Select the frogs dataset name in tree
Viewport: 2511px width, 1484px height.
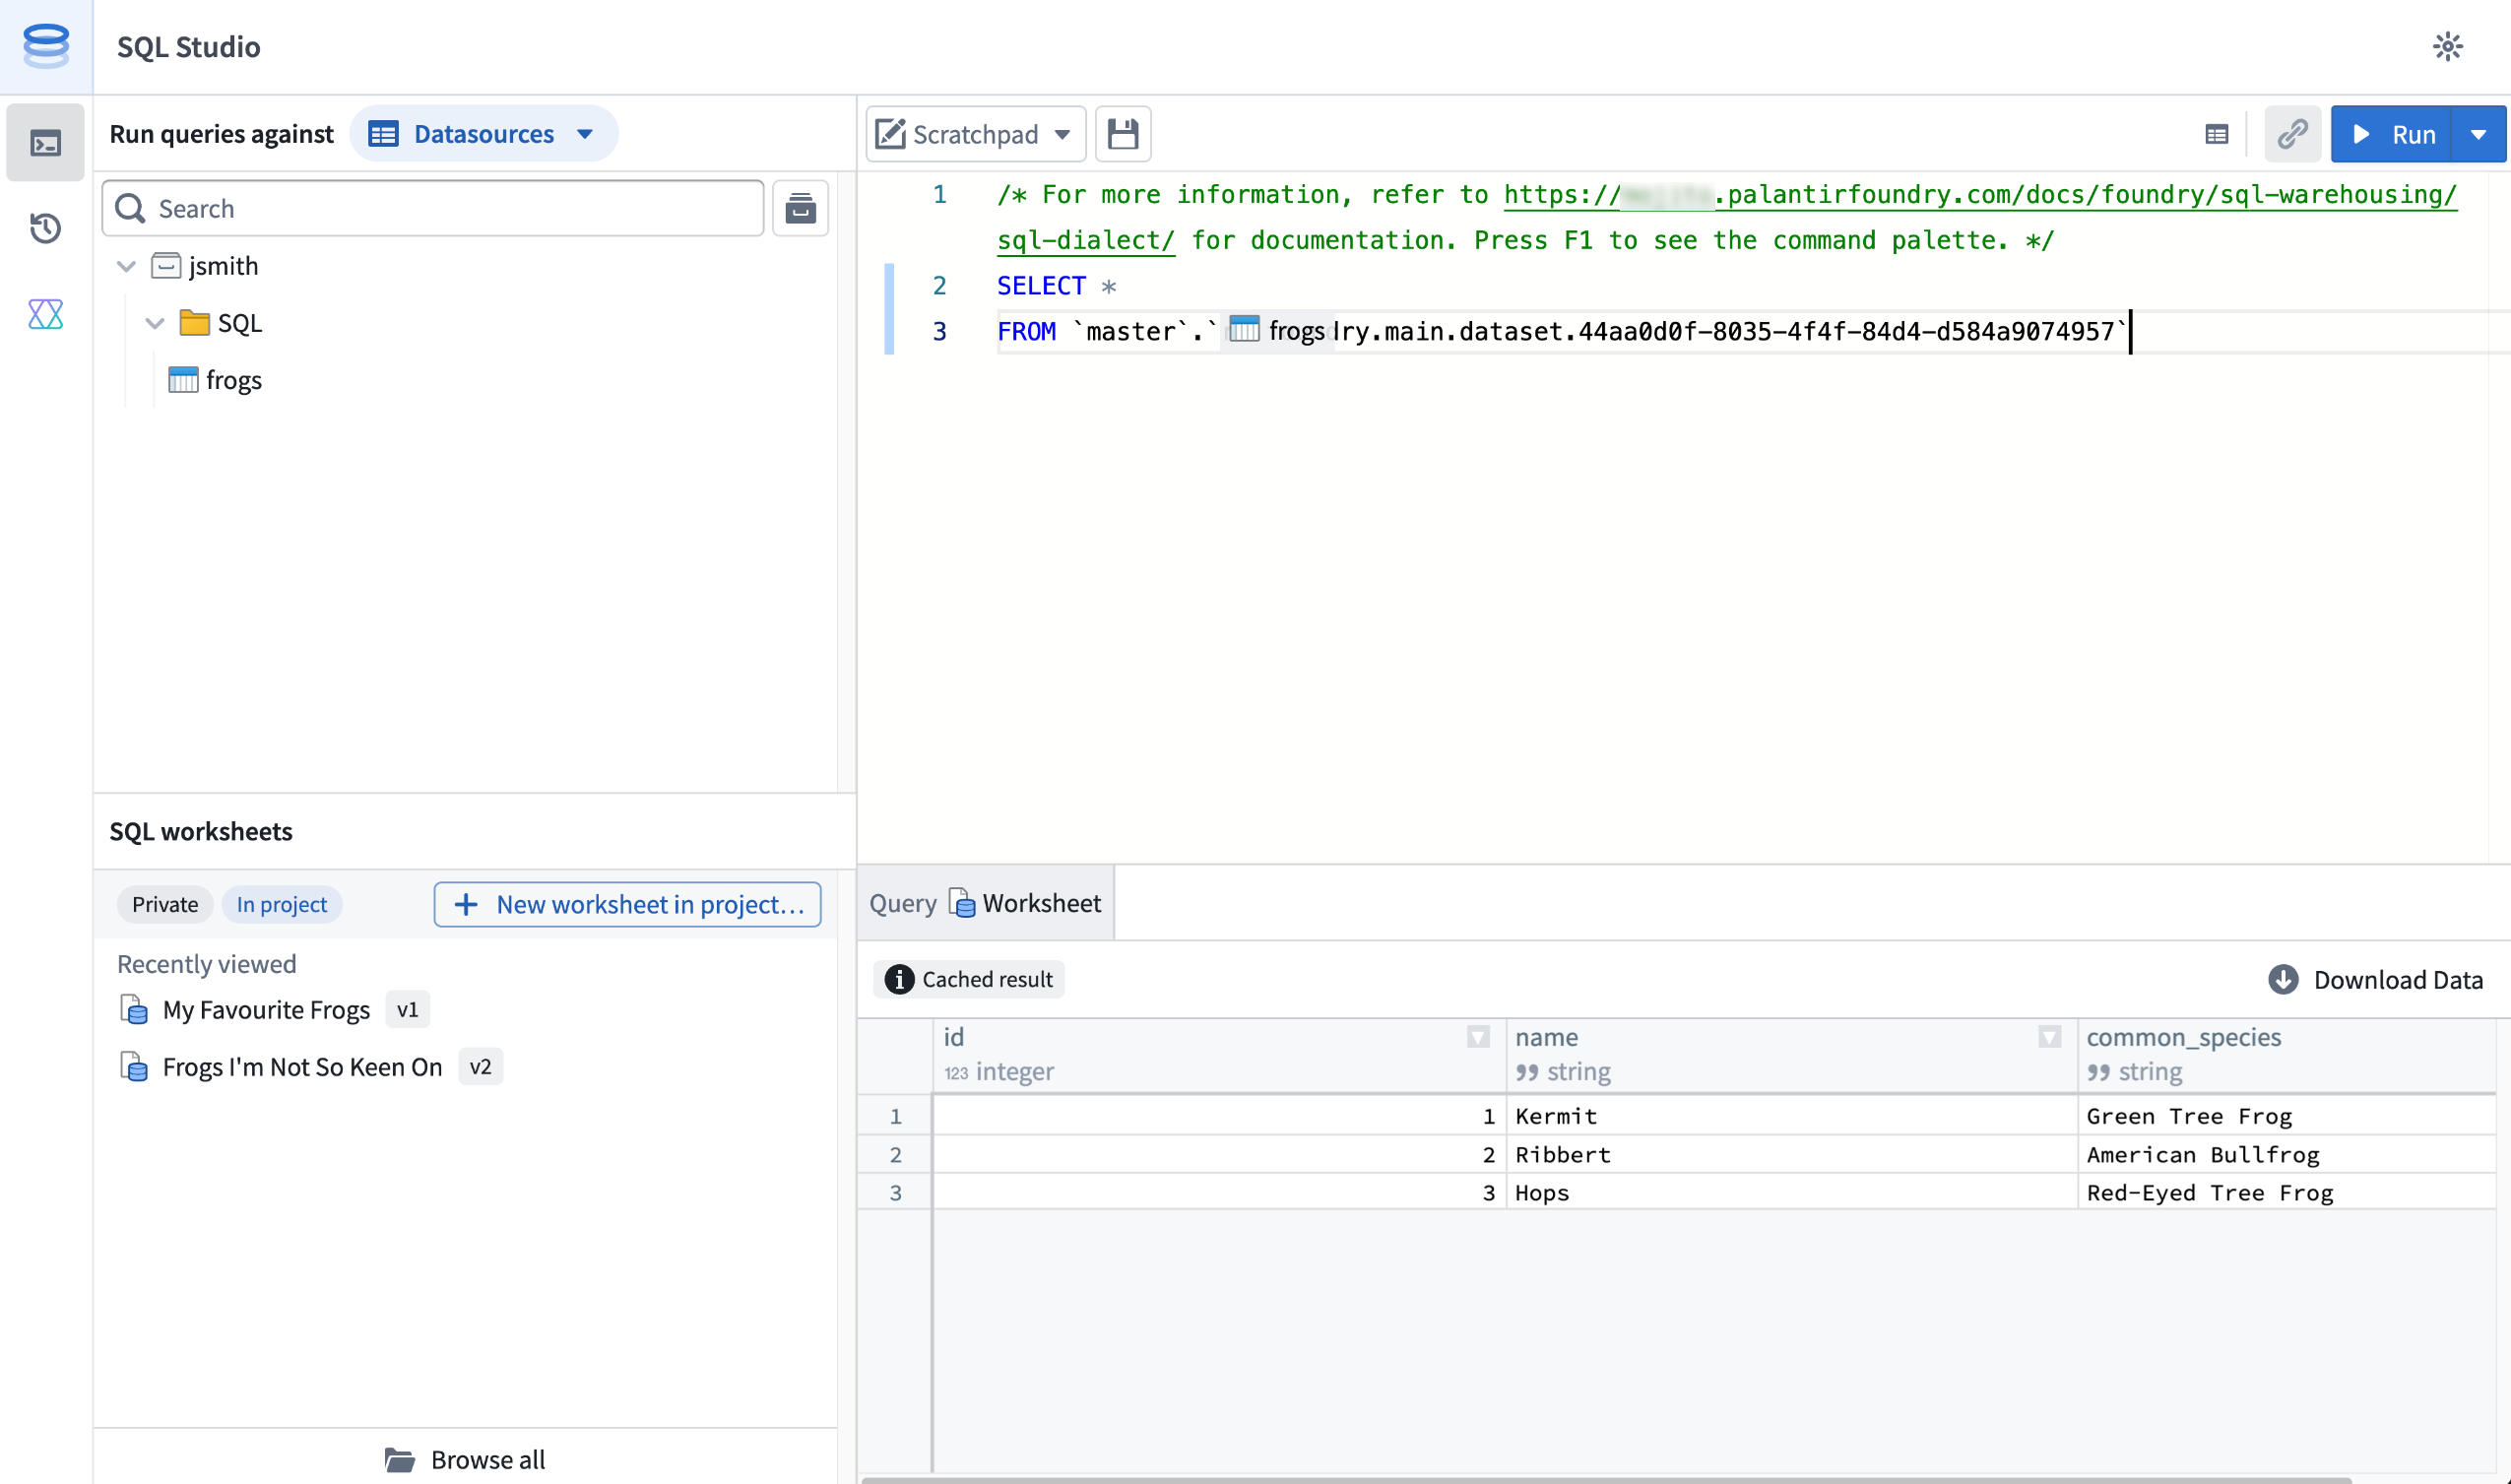pyautogui.click(x=234, y=380)
